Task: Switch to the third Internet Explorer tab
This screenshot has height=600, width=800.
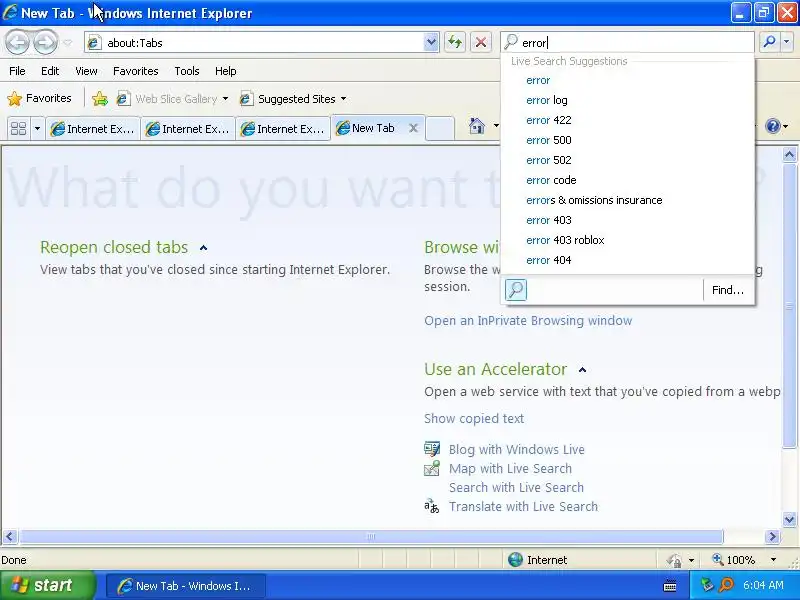Action: (x=283, y=129)
